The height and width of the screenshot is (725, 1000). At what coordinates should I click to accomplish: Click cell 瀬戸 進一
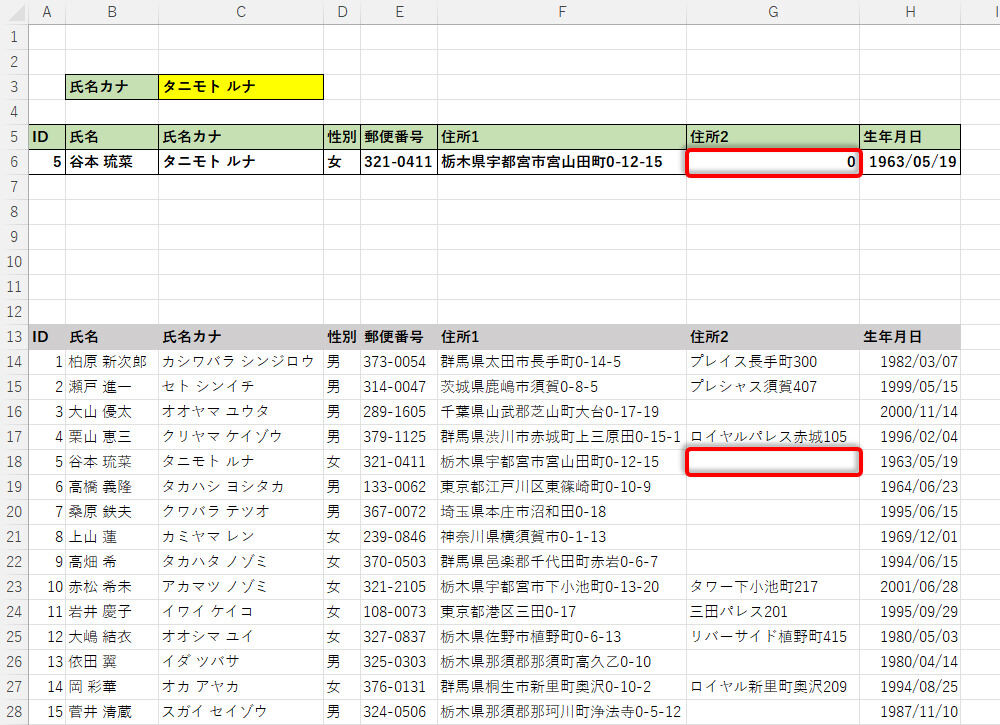(x=112, y=386)
